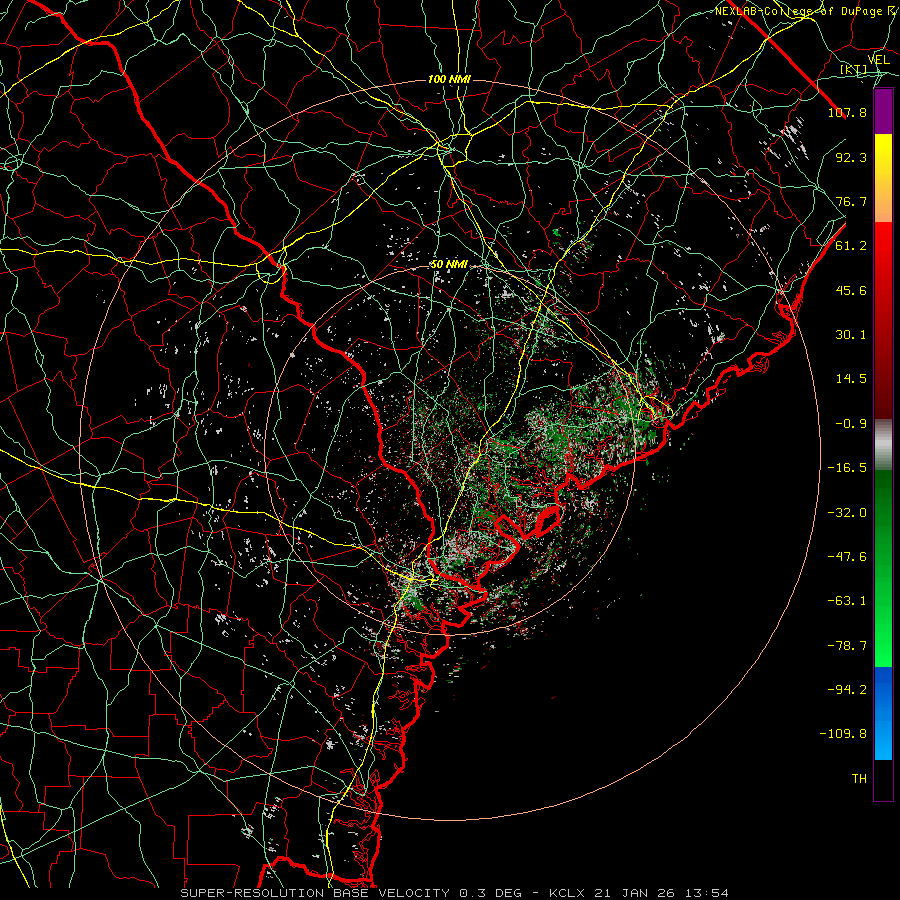Click the TH label on the legend
The image size is (900, 900).
click(x=859, y=779)
